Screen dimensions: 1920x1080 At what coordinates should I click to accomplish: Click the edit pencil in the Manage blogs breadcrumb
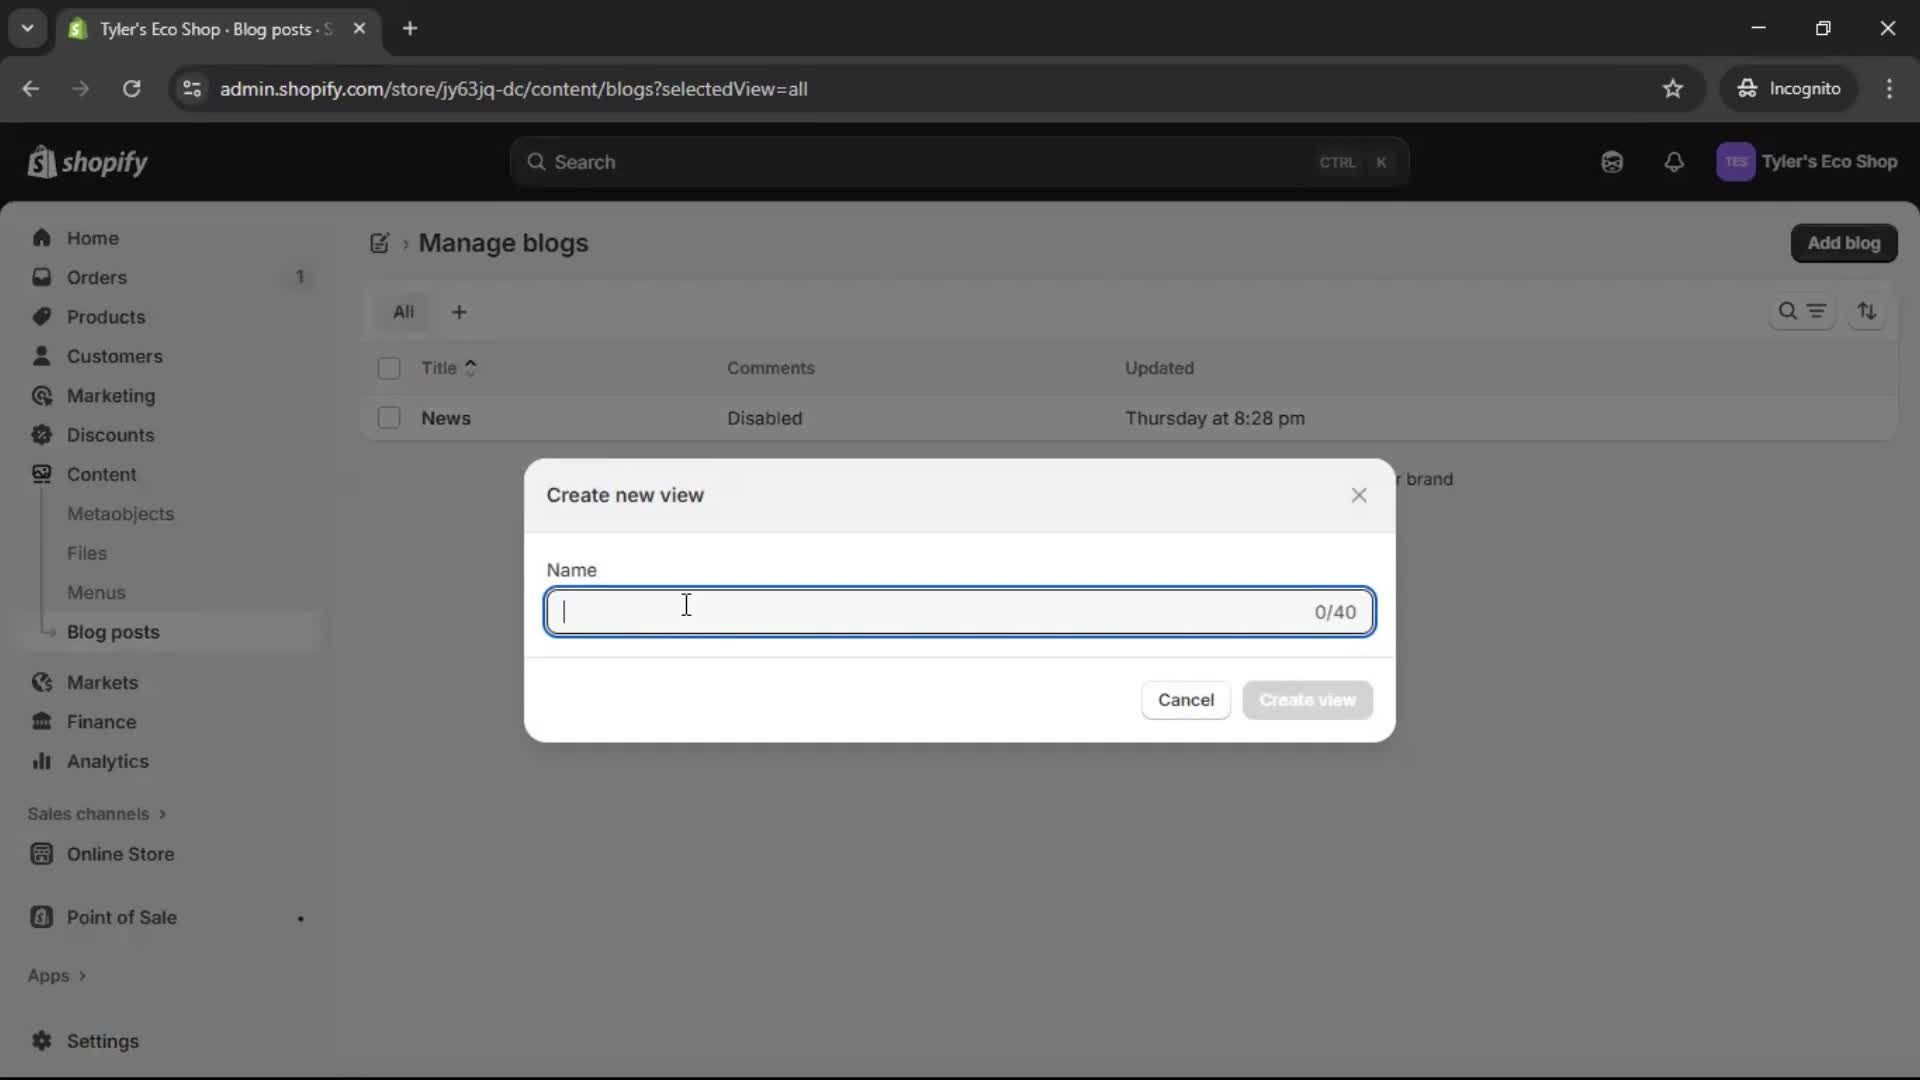pos(380,243)
